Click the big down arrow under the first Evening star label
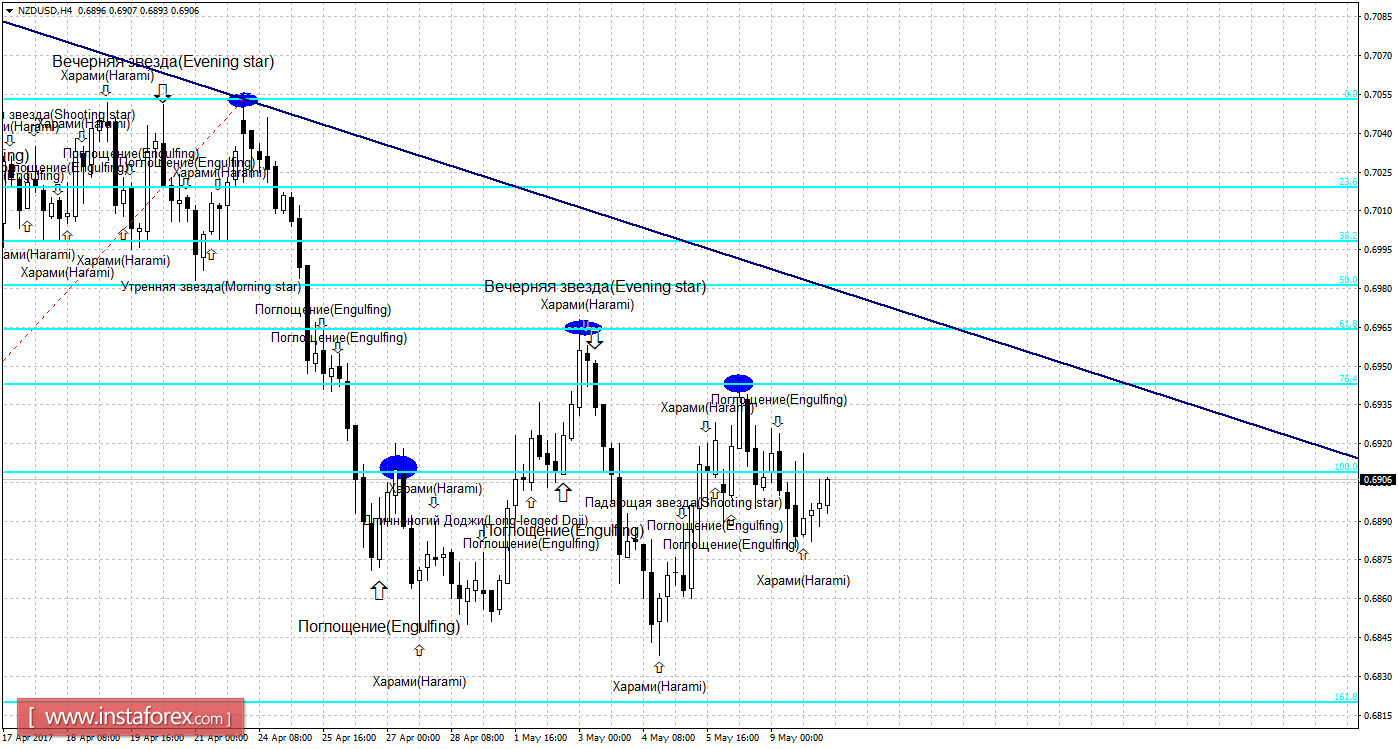This screenshot has height=749, width=1398. (163, 93)
